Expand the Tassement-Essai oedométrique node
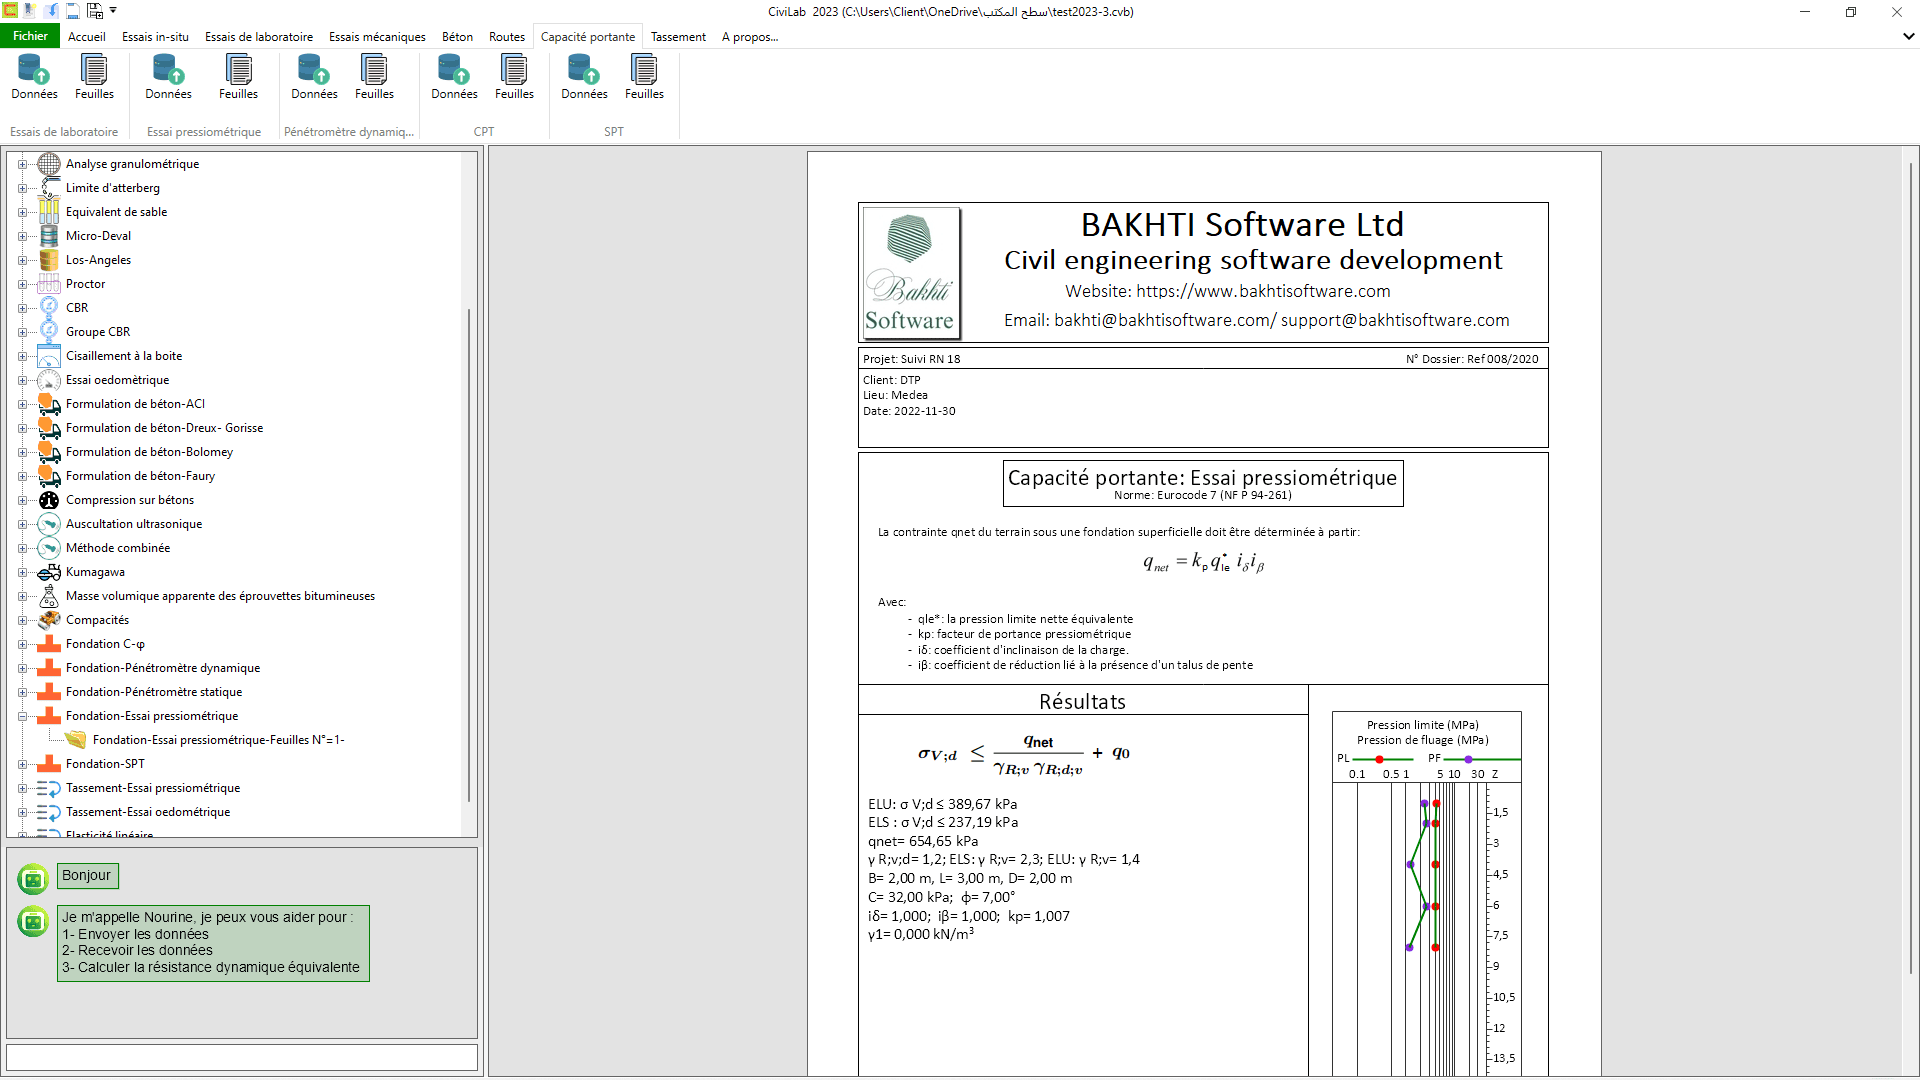Image resolution: width=1920 pixels, height=1080 pixels. (22, 812)
